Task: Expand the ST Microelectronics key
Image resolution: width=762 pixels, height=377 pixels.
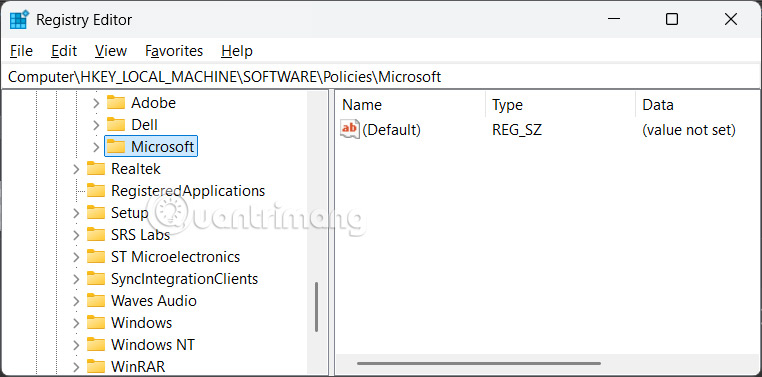Action: click(76, 257)
